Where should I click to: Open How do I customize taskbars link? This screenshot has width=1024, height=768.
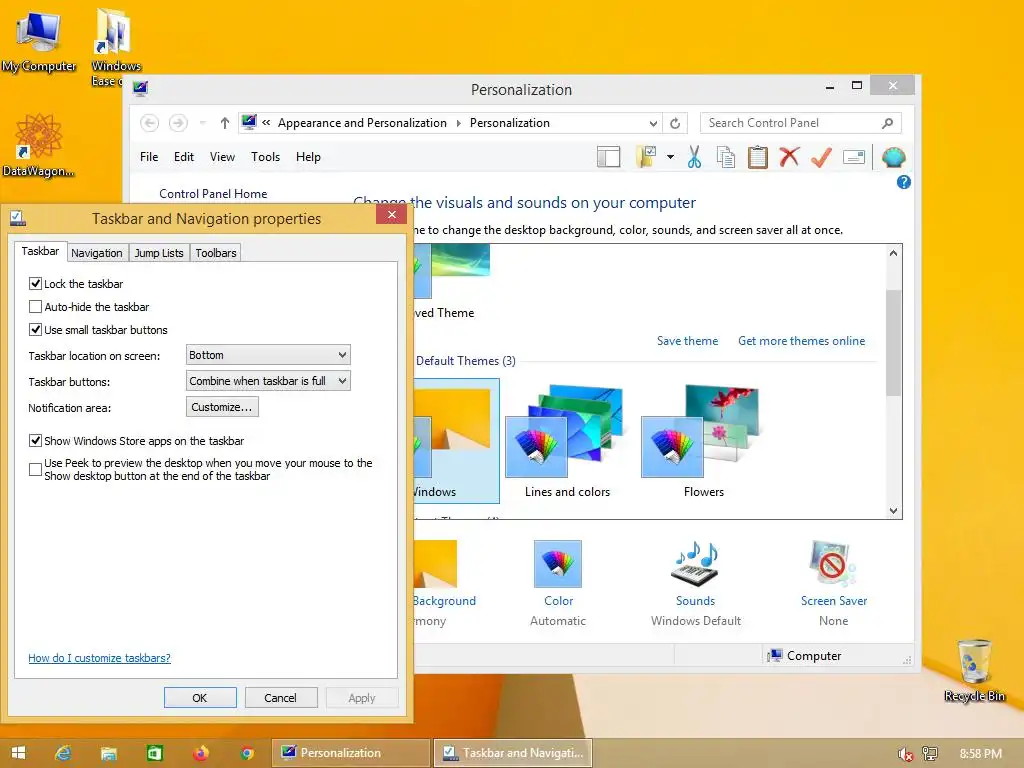point(99,658)
